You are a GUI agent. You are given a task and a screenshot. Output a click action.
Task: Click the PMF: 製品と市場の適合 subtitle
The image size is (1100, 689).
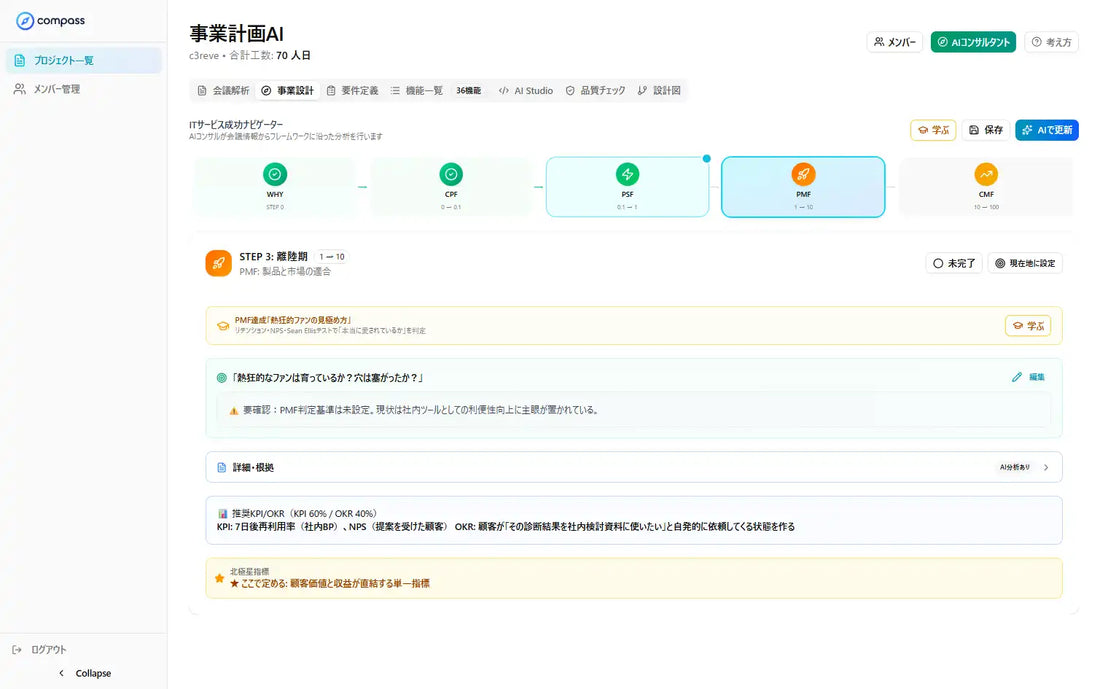[x=285, y=272]
